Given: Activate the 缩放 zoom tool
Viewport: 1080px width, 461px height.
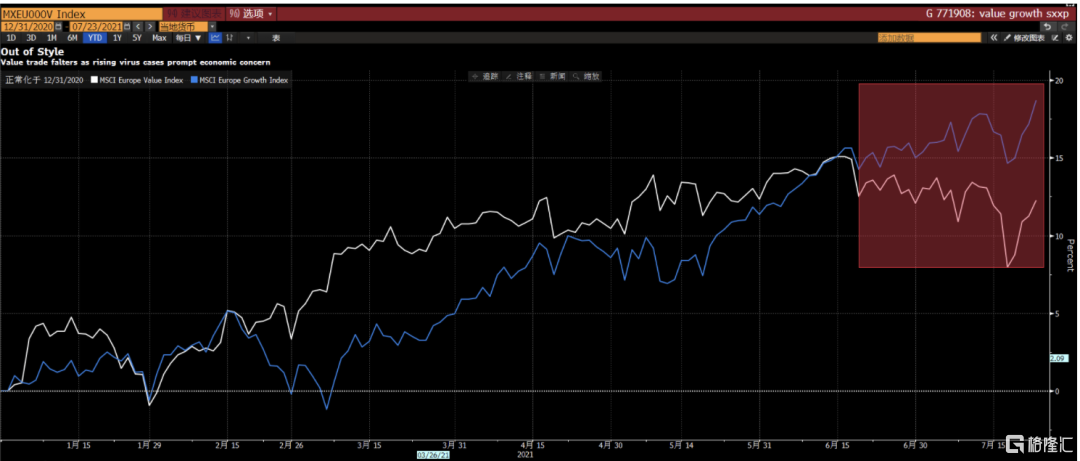Looking at the screenshot, I should tap(586, 76).
